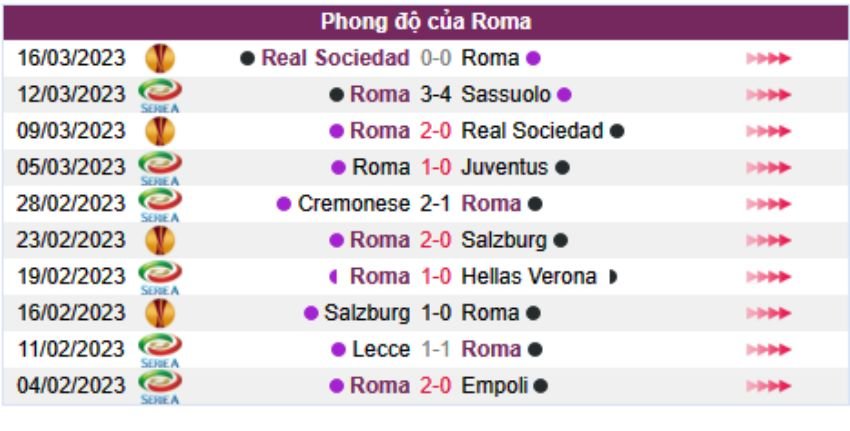Click the Serie A logo for 05/03/2023 match

pyautogui.click(x=159, y=168)
